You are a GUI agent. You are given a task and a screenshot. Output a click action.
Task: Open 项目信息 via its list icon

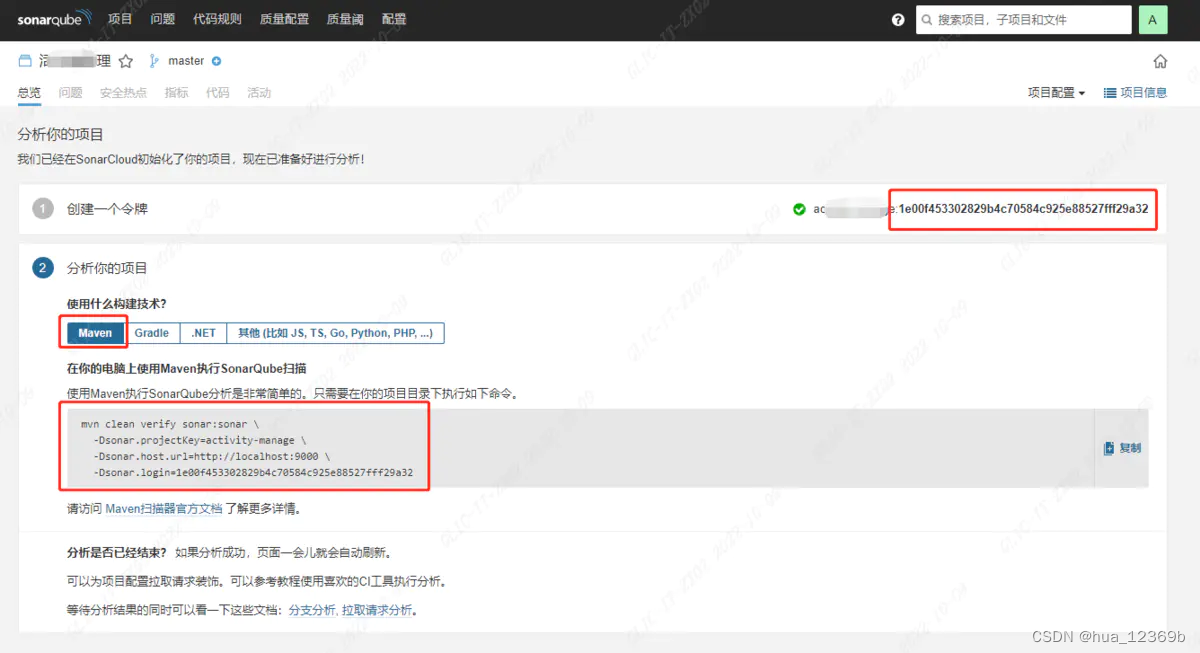(1110, 92)
